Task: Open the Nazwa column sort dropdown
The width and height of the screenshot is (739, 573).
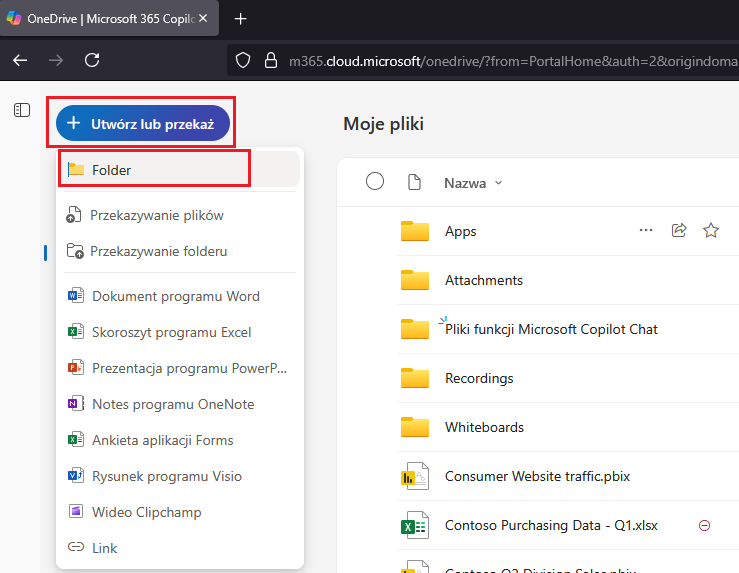Action: (473, 183)
